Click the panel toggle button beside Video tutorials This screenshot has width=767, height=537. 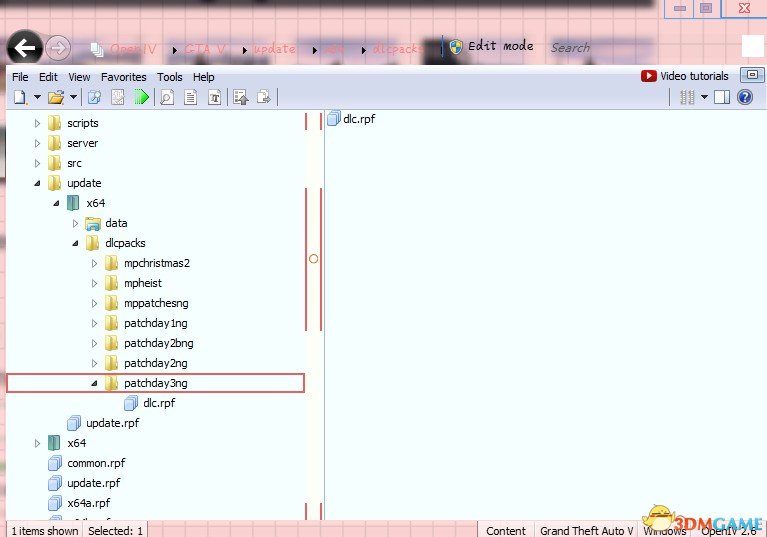click(752, 75)
